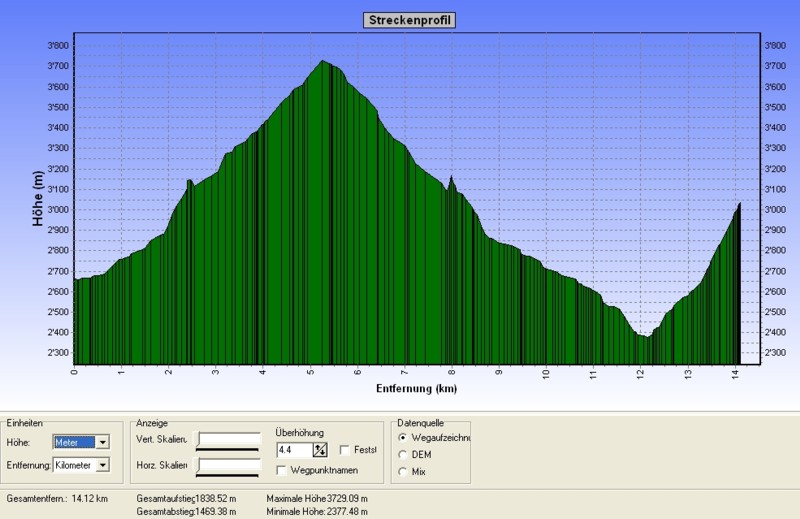Click the Überhöhung value field
This screenshot has height=519, width=800.
coord(294,450)
